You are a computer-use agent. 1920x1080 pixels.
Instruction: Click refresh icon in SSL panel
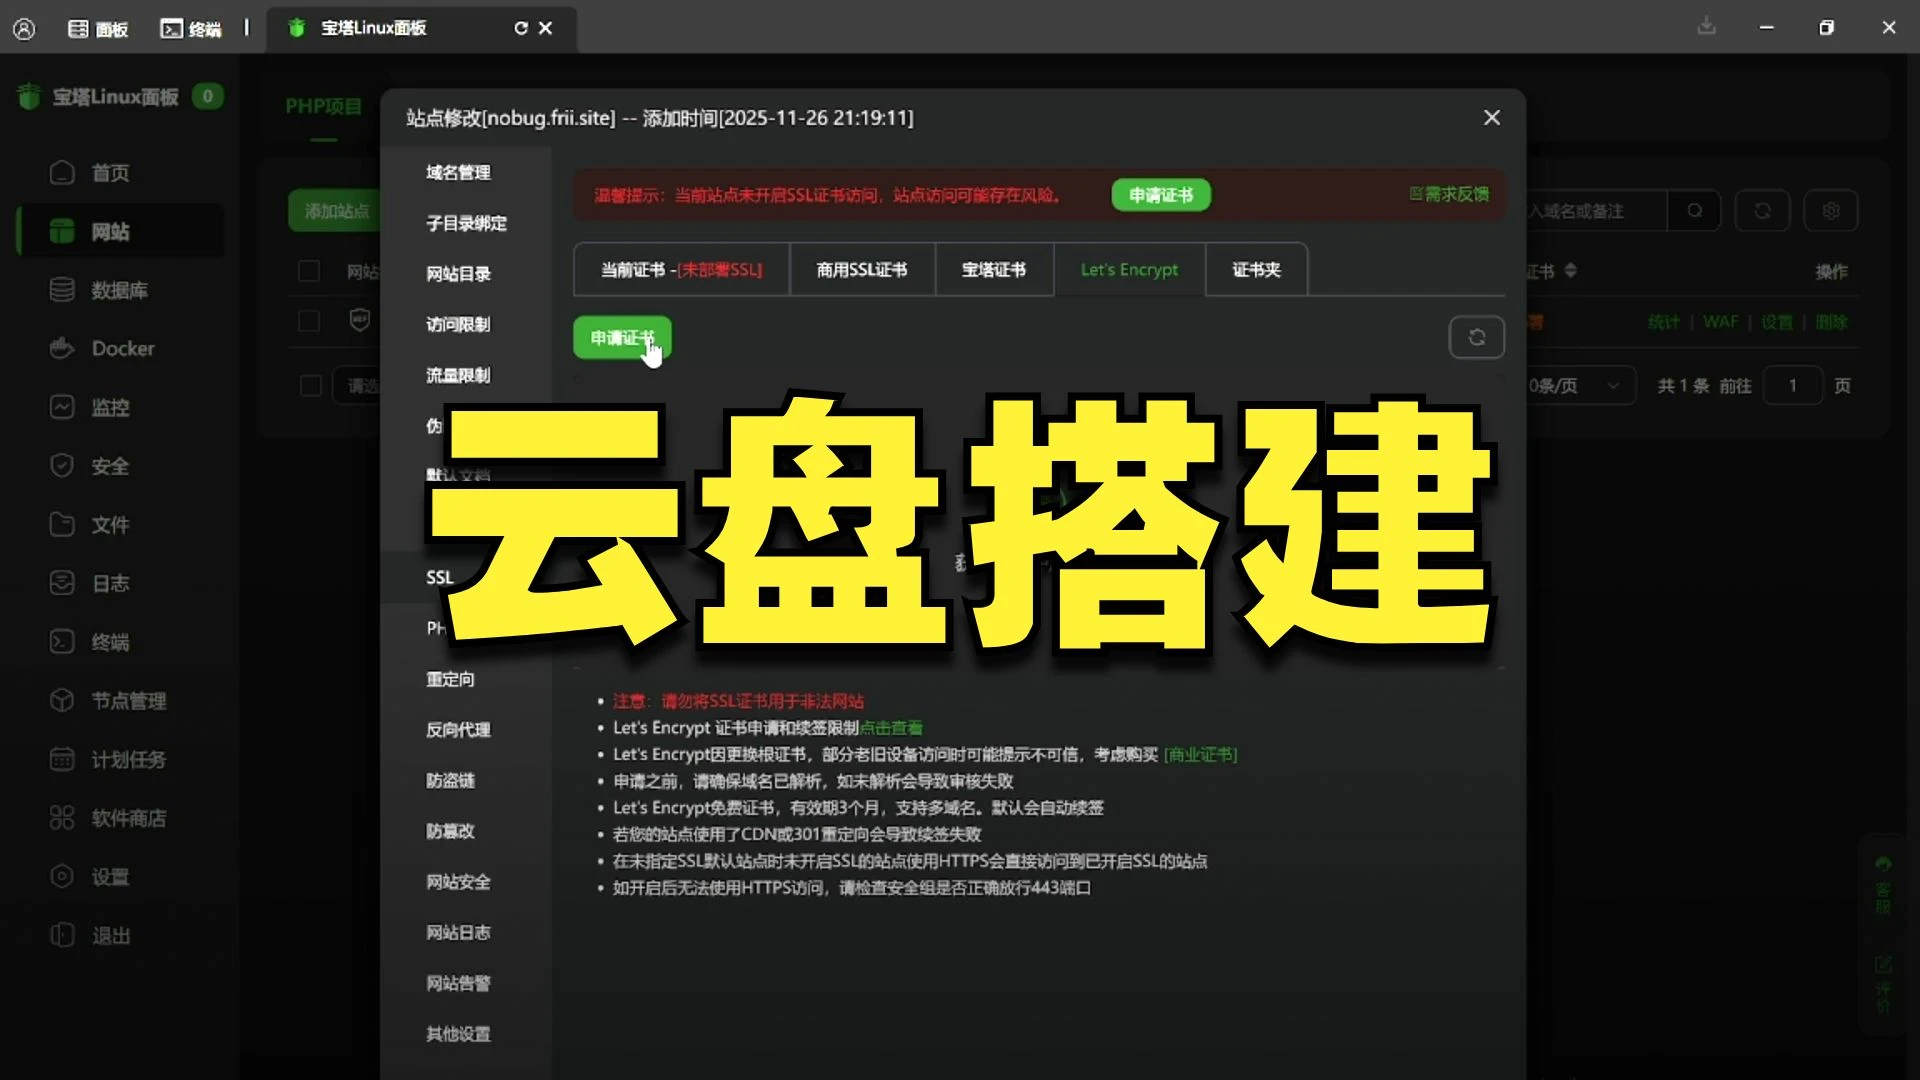click(1476, 338)
